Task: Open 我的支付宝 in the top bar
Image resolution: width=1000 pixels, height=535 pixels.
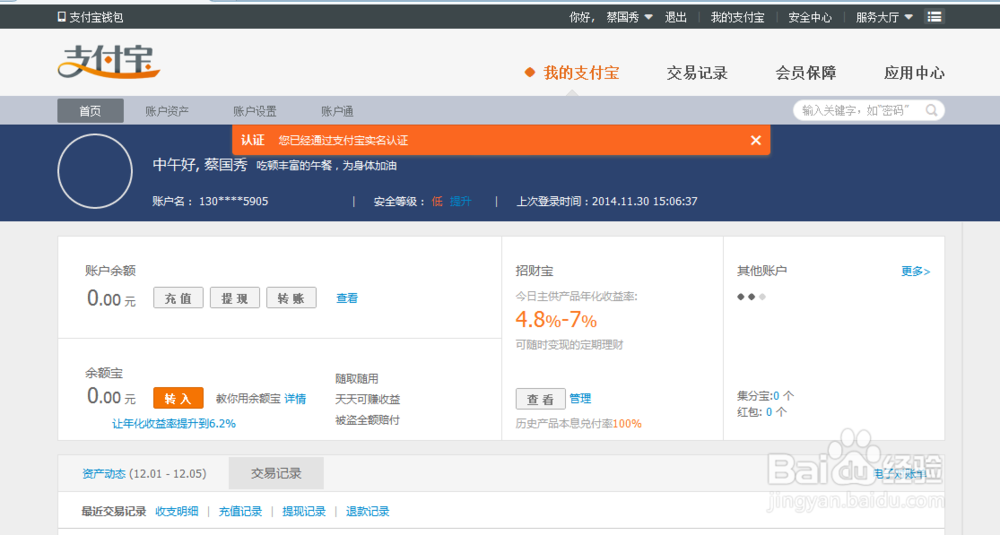Action: pos(737,17)
